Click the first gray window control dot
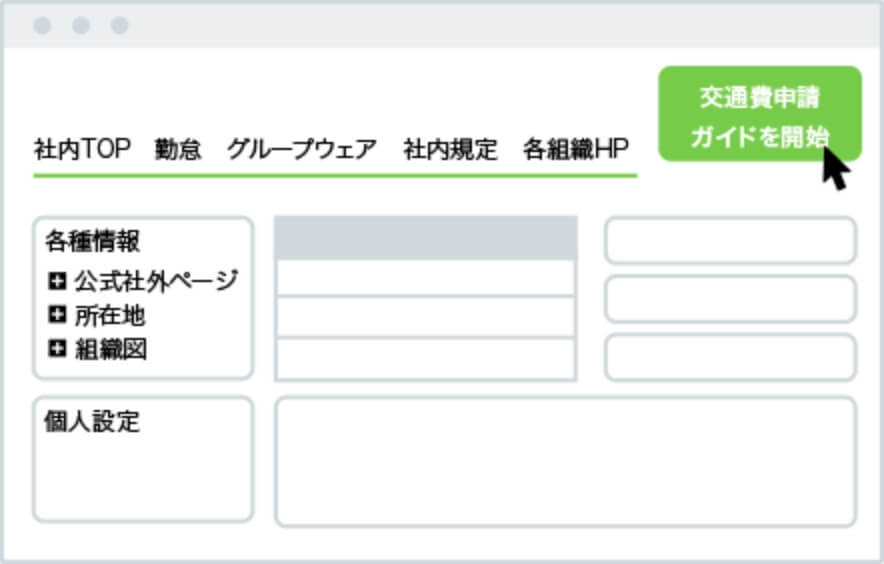884x564 pixels. 42,25
